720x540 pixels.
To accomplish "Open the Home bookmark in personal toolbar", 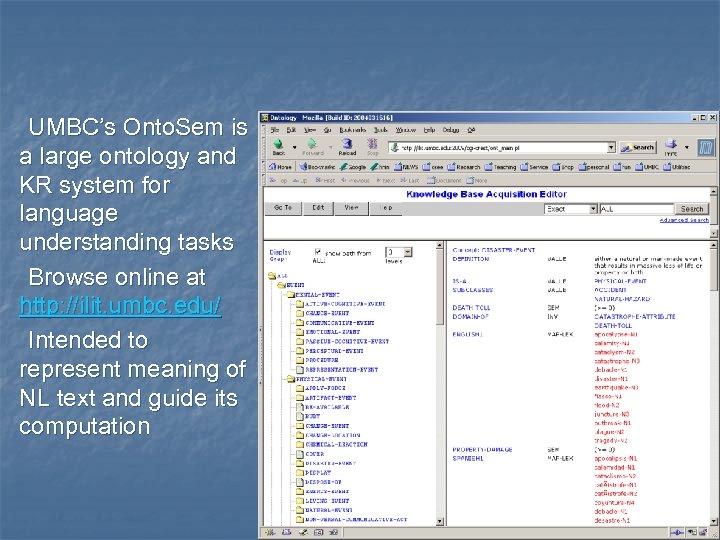I will (280, 167).
